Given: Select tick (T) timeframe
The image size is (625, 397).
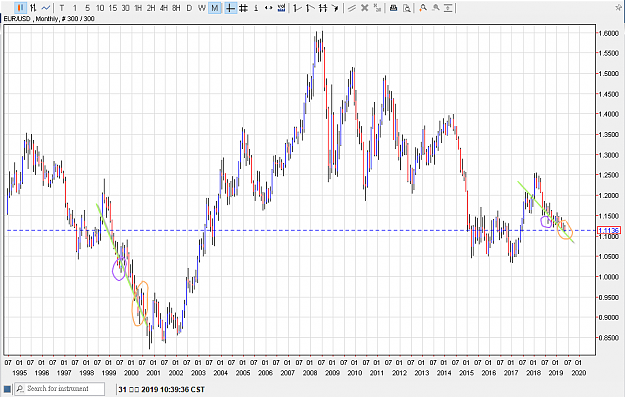Looking at the screenshot, I should (x=62, y=8).
